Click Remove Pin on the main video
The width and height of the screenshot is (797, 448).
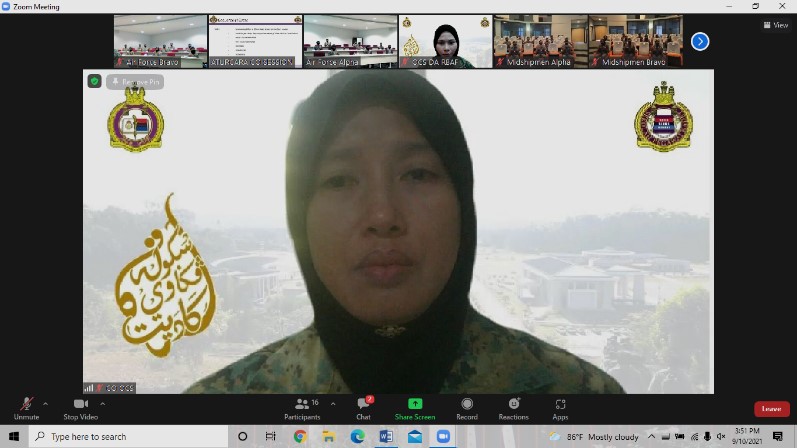click(135, 82)
